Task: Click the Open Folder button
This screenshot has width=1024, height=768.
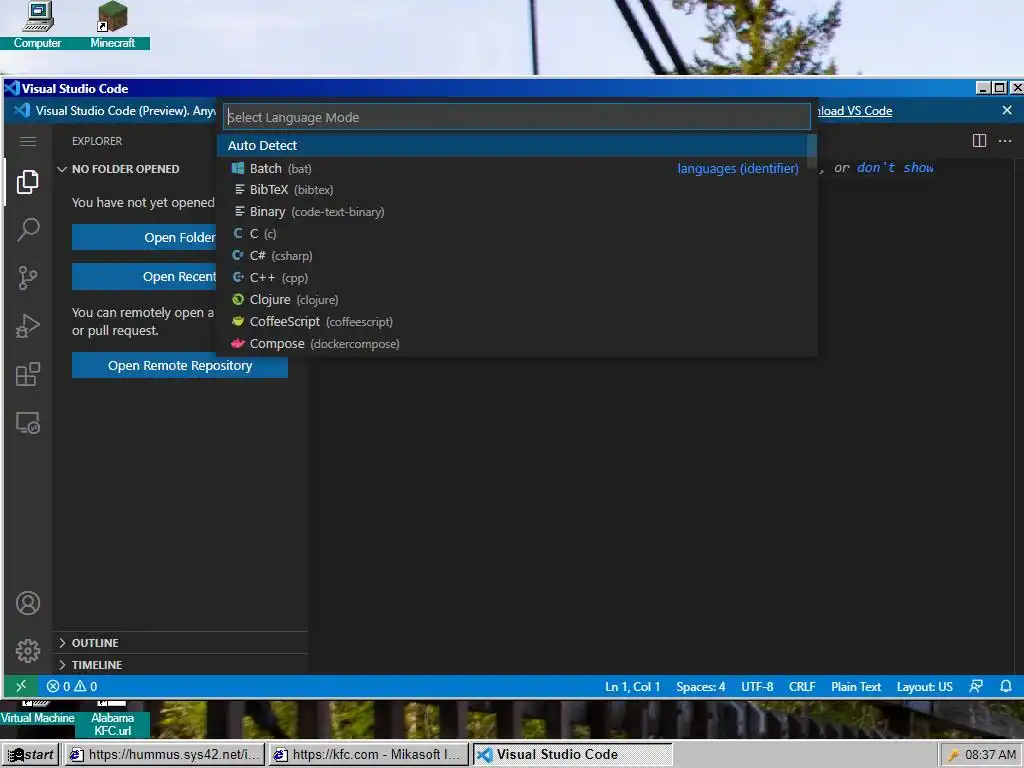Action: tap(144, 238)
